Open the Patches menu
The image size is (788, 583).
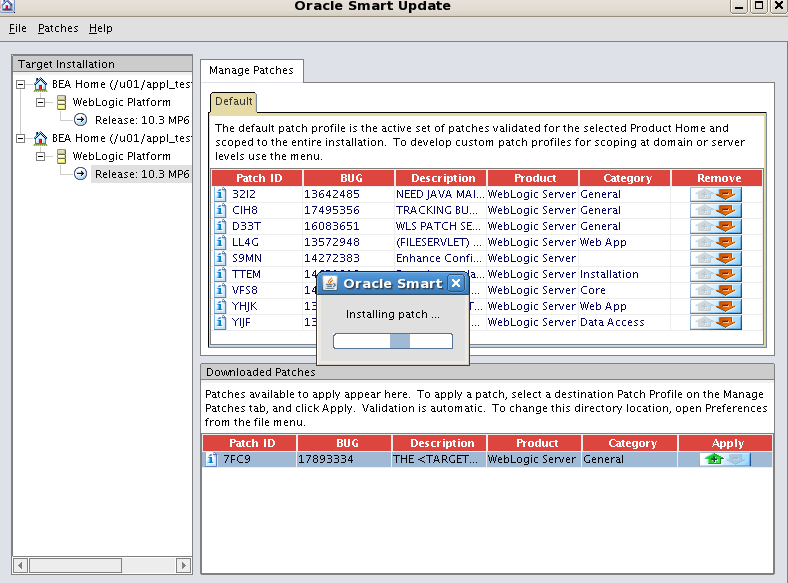pos(58,29)
